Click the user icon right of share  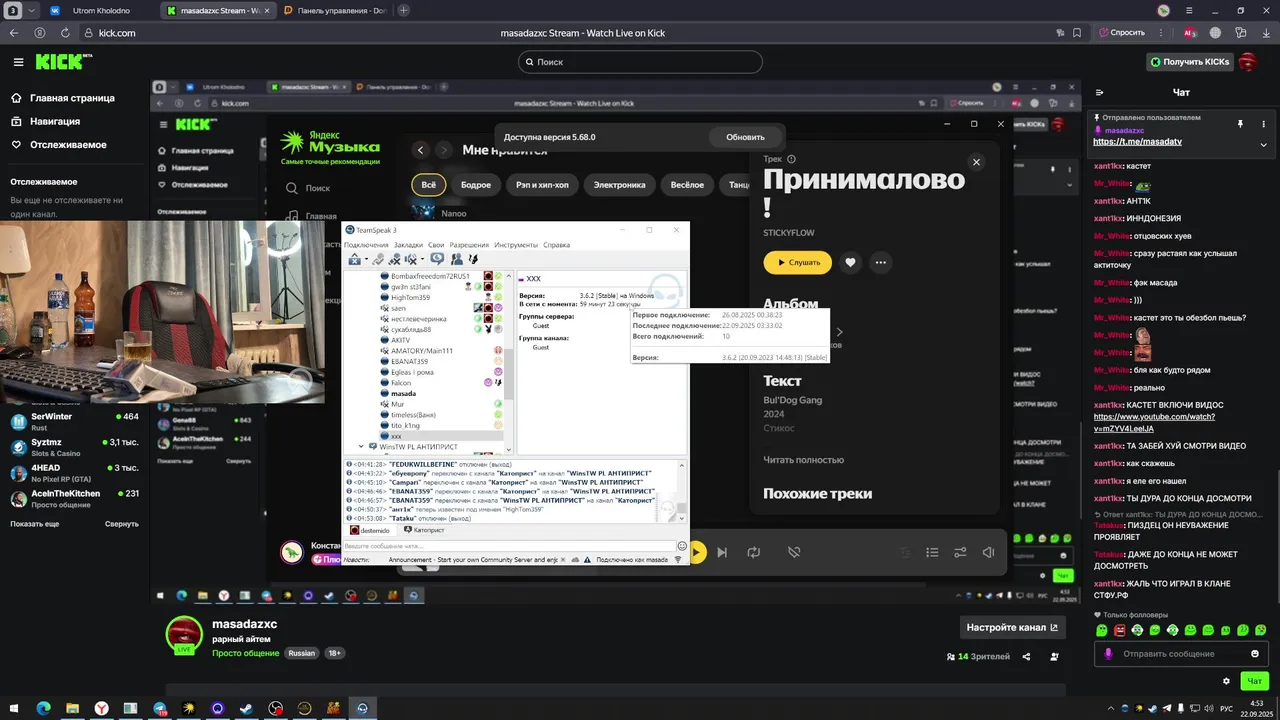click(1055, 657)
